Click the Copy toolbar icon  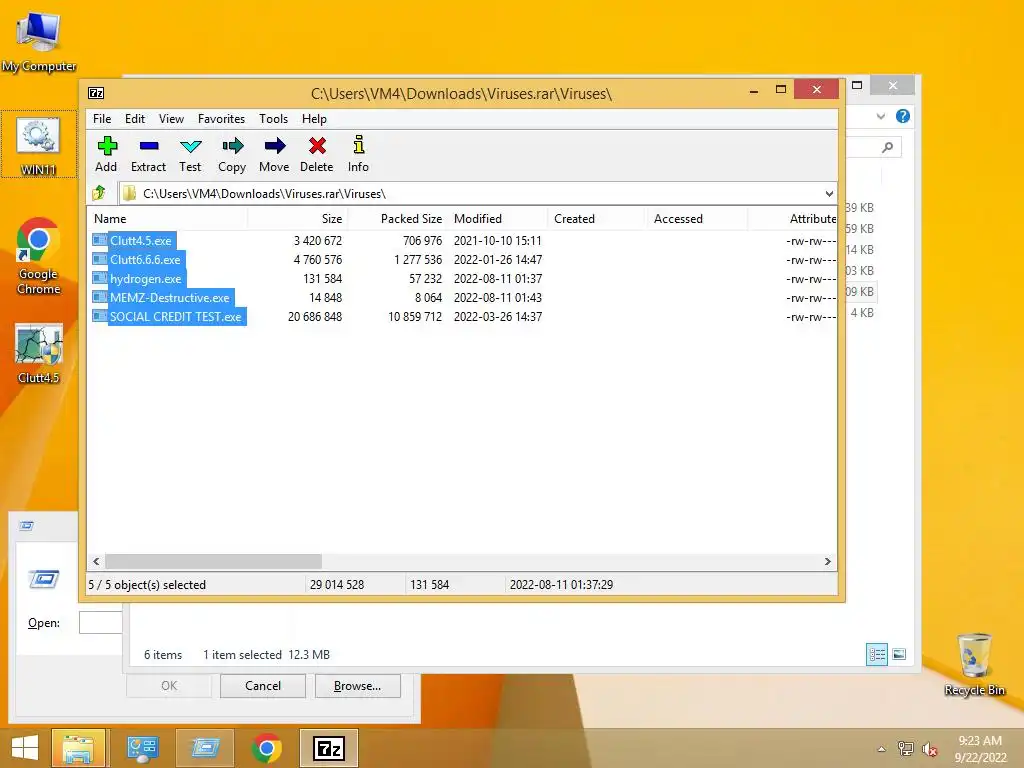point(232,146)
